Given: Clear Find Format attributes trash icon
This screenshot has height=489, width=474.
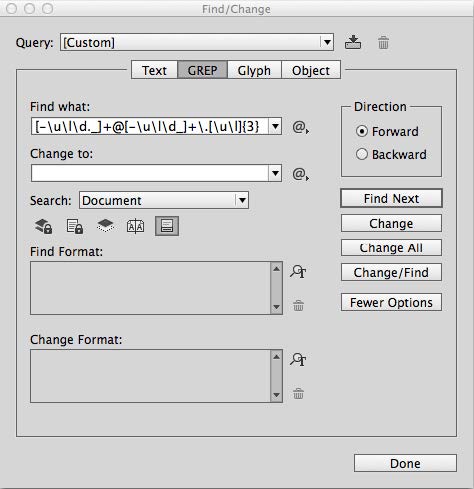Looking at the screenshot, I should (x=298, y=305).
